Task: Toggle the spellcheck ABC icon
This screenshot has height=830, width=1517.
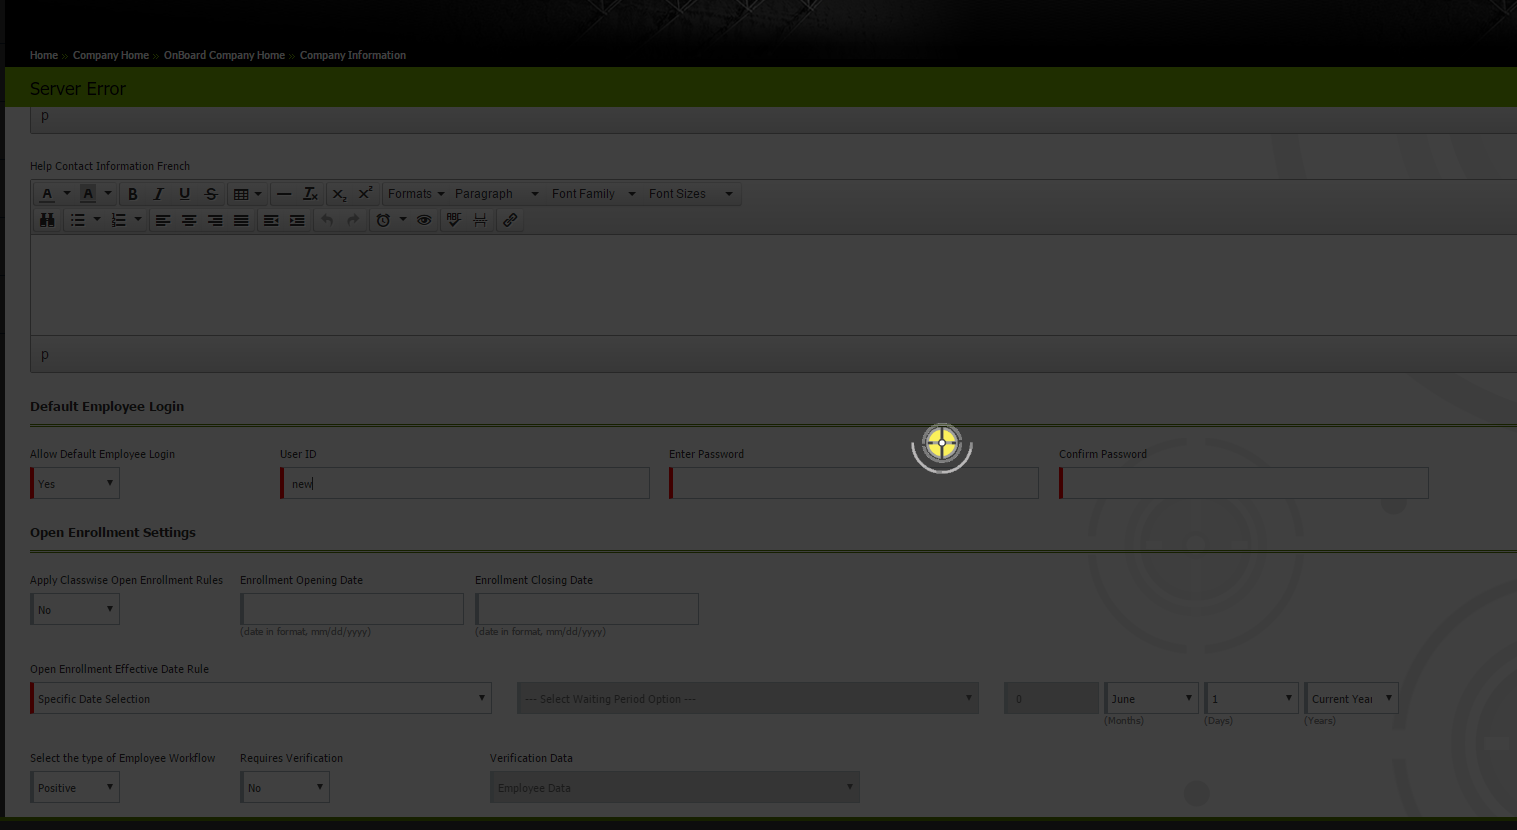Action: click(454, 220)
